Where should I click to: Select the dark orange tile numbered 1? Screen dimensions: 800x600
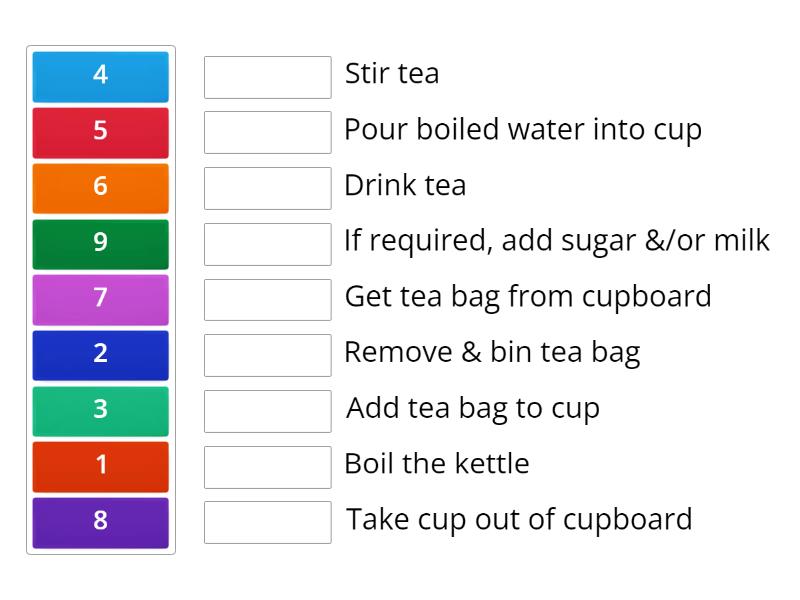(100, 466)
